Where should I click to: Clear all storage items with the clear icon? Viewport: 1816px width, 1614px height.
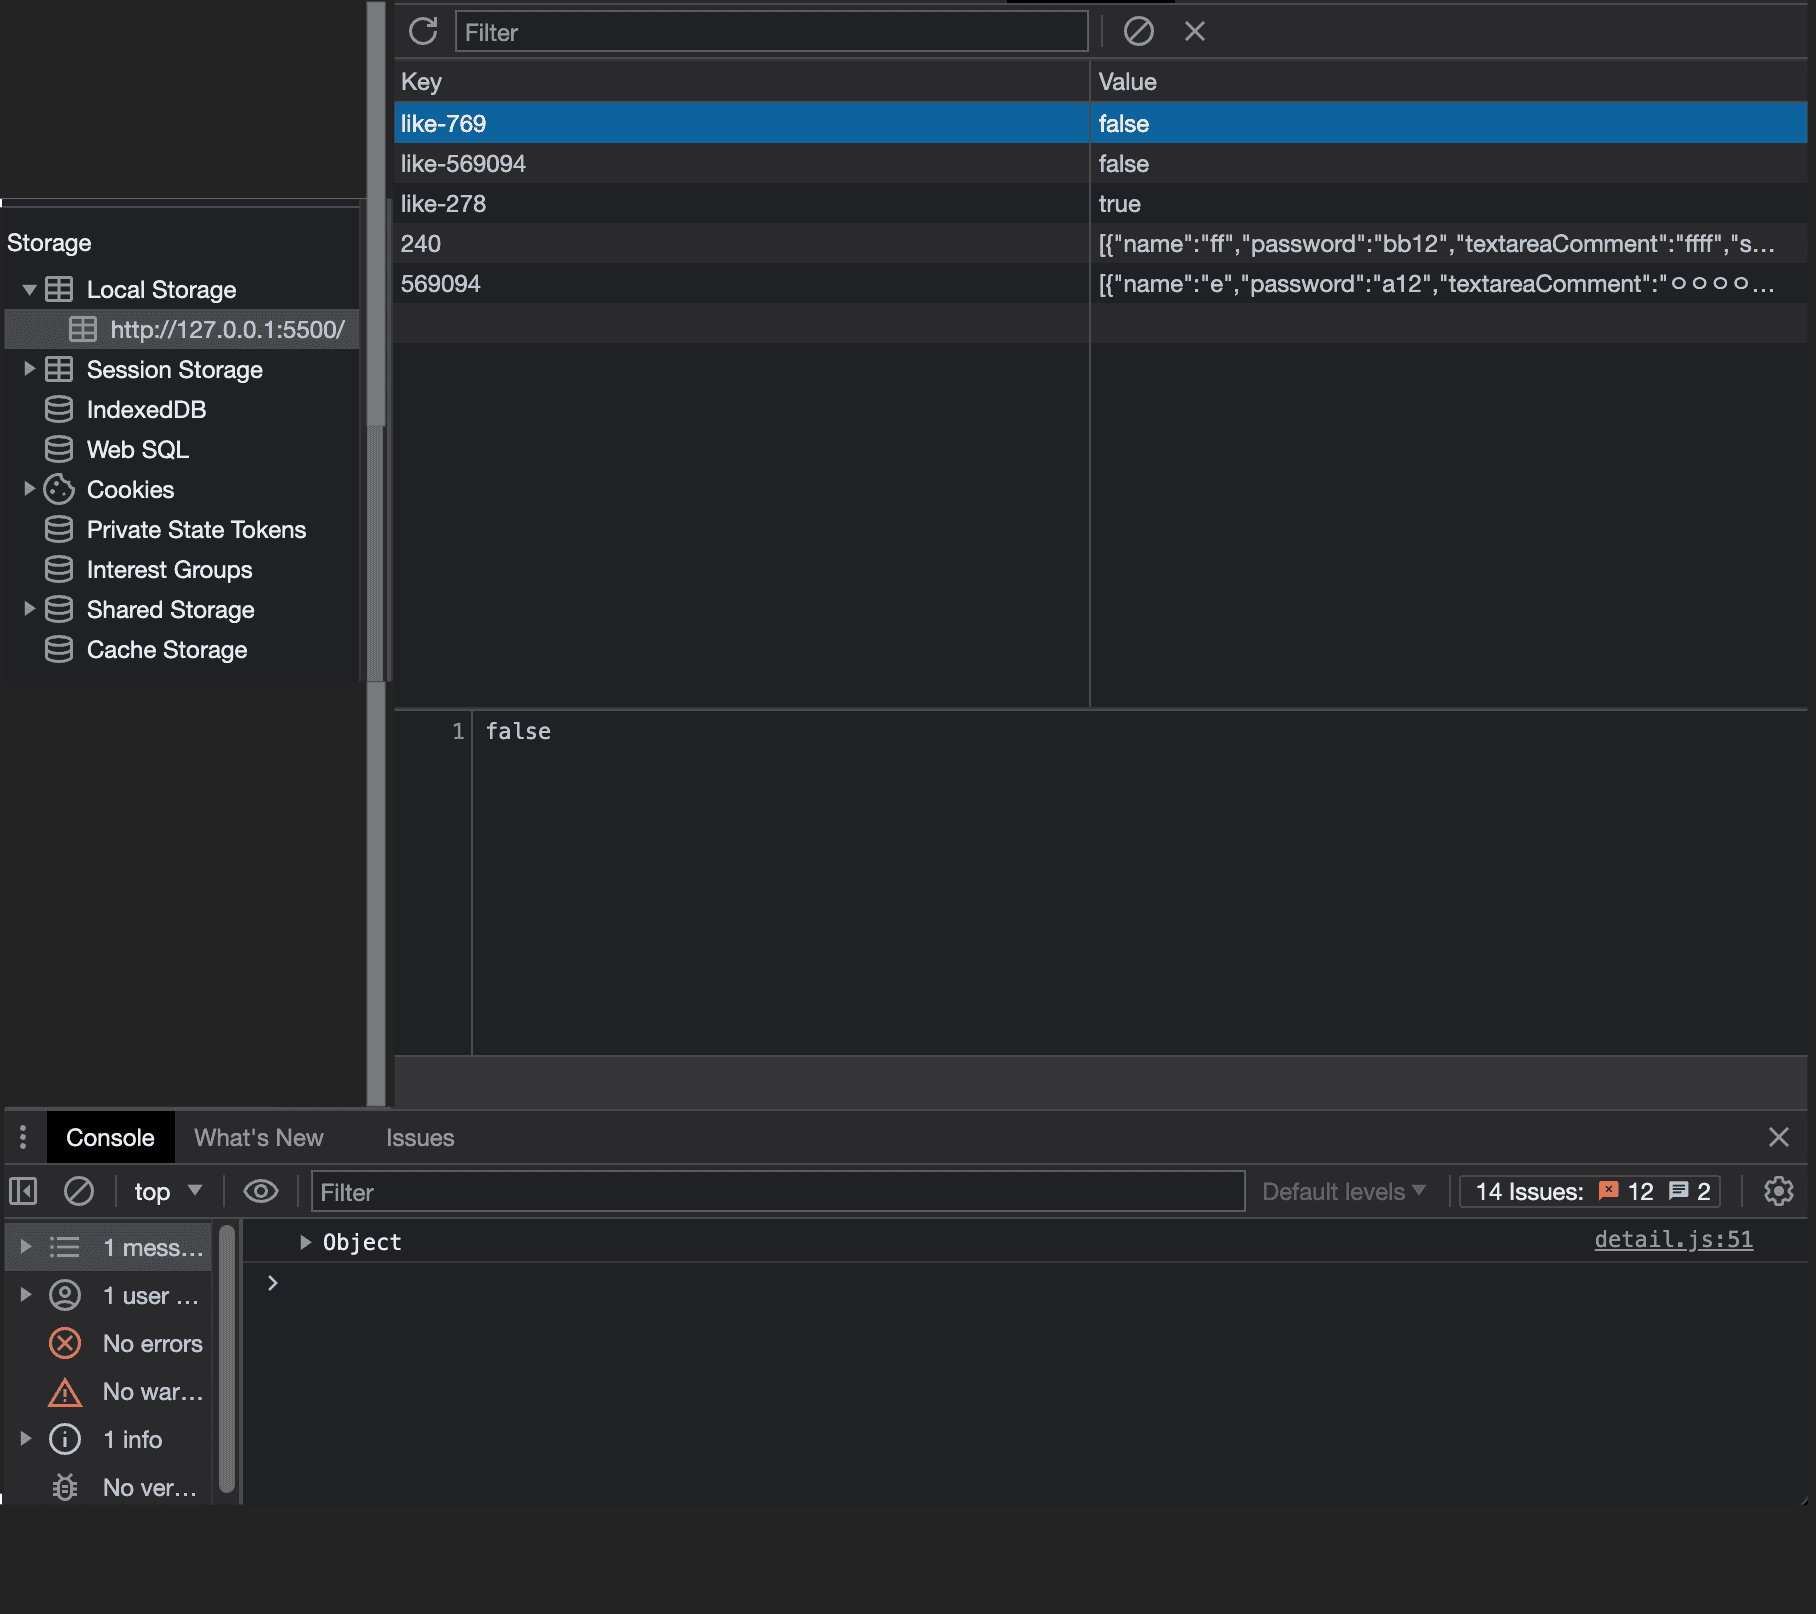(1138, 31)
